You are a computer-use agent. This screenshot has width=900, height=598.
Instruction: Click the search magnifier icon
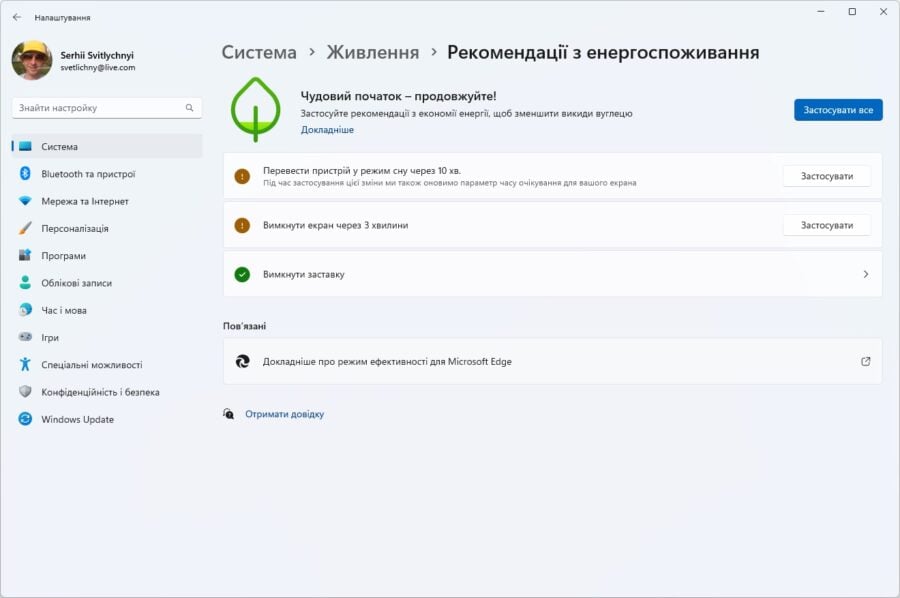point(189,108)
